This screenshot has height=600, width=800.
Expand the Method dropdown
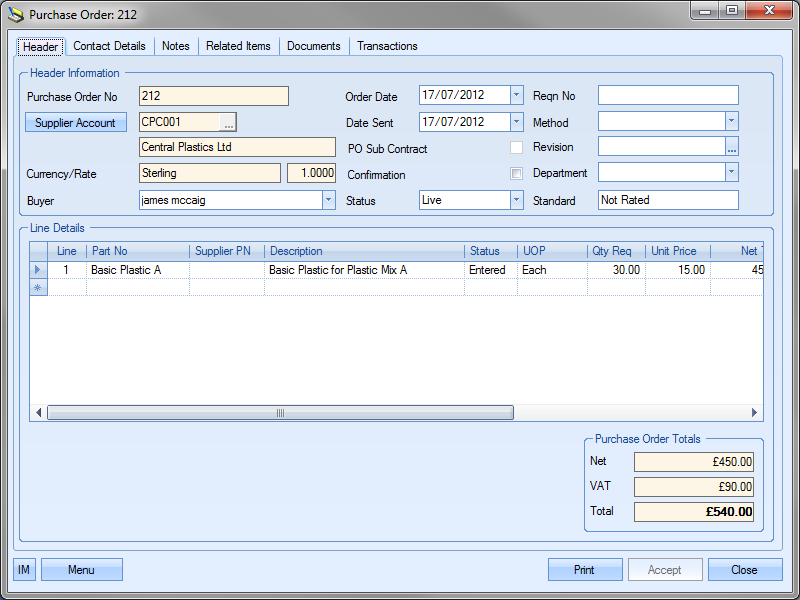coord(731,121)
